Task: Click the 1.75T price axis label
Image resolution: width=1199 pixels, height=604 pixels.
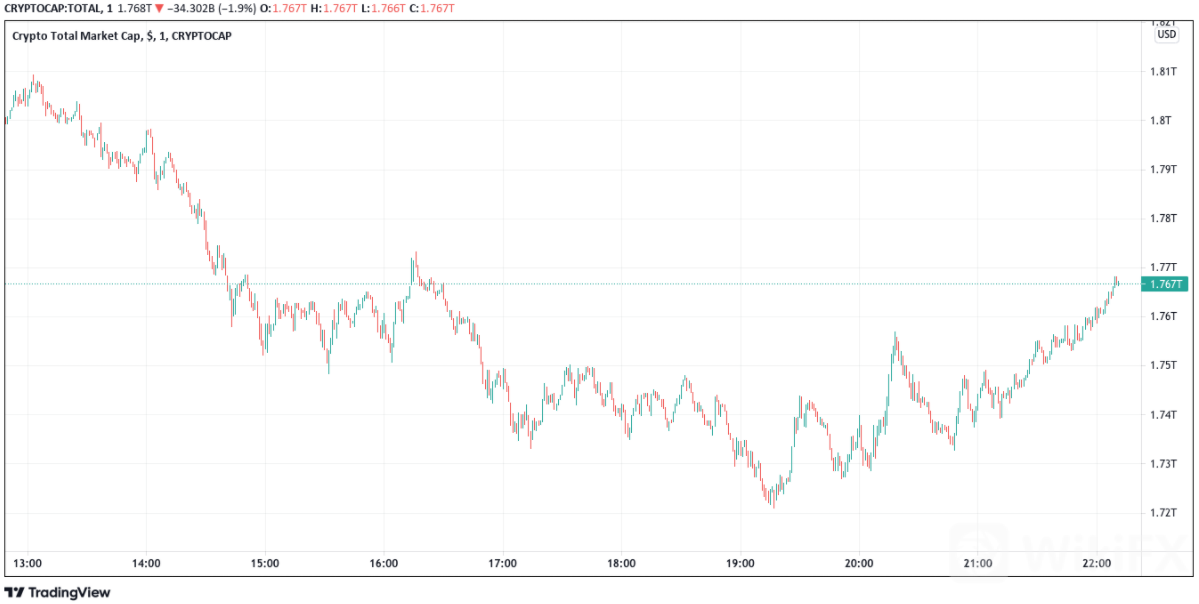Action: 1162,366
